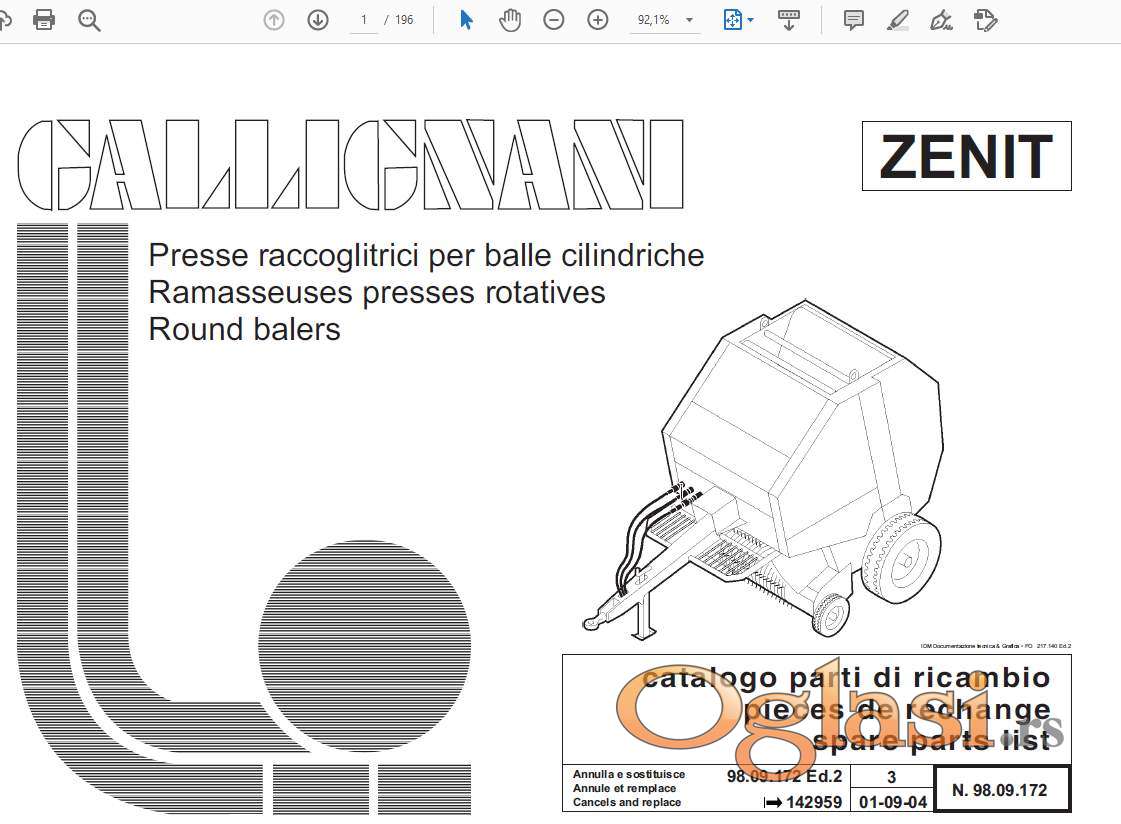Open the zoom level dropdown arrow
1121x824 pixels.
click(x=689, y=20)
